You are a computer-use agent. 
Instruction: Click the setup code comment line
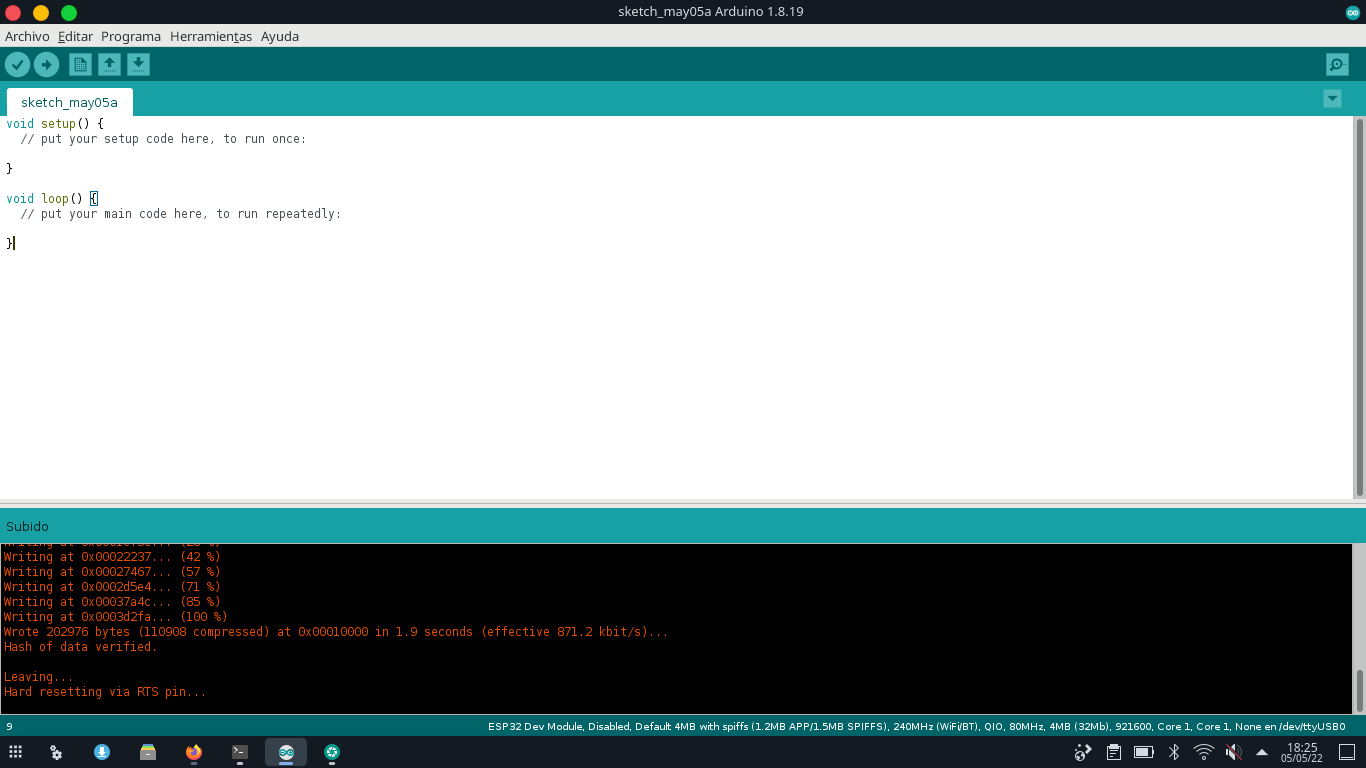tap(163, 139)
